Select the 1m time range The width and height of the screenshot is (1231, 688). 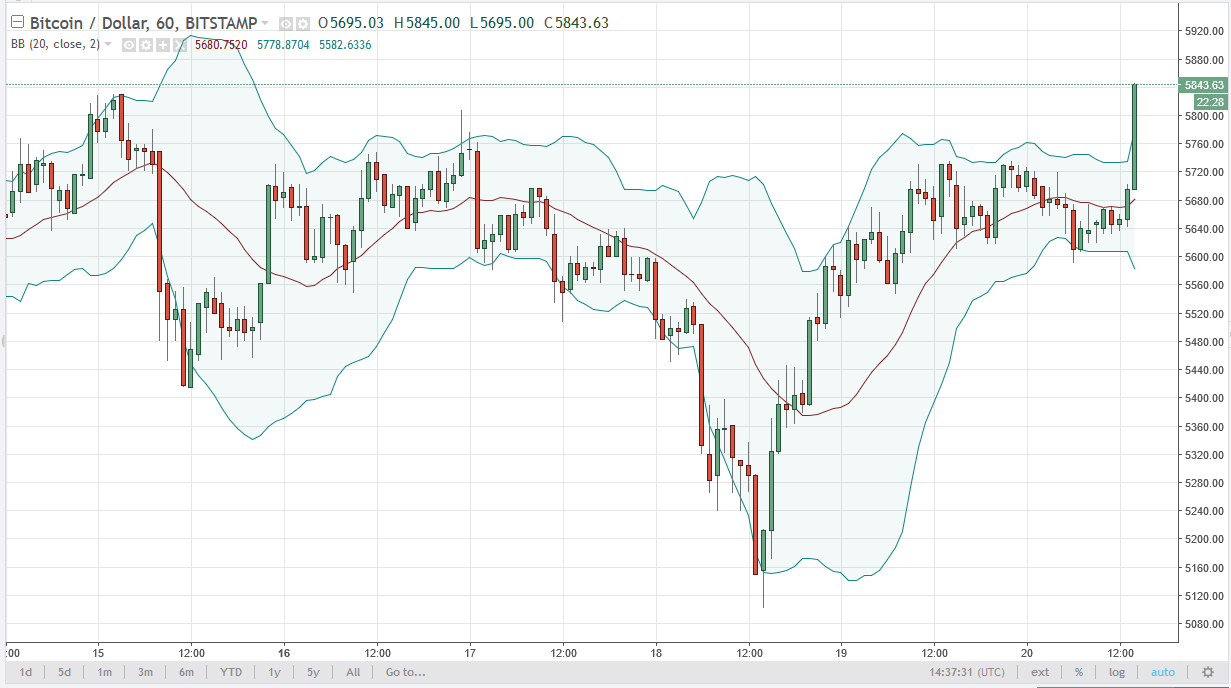(x=104, y=672)
